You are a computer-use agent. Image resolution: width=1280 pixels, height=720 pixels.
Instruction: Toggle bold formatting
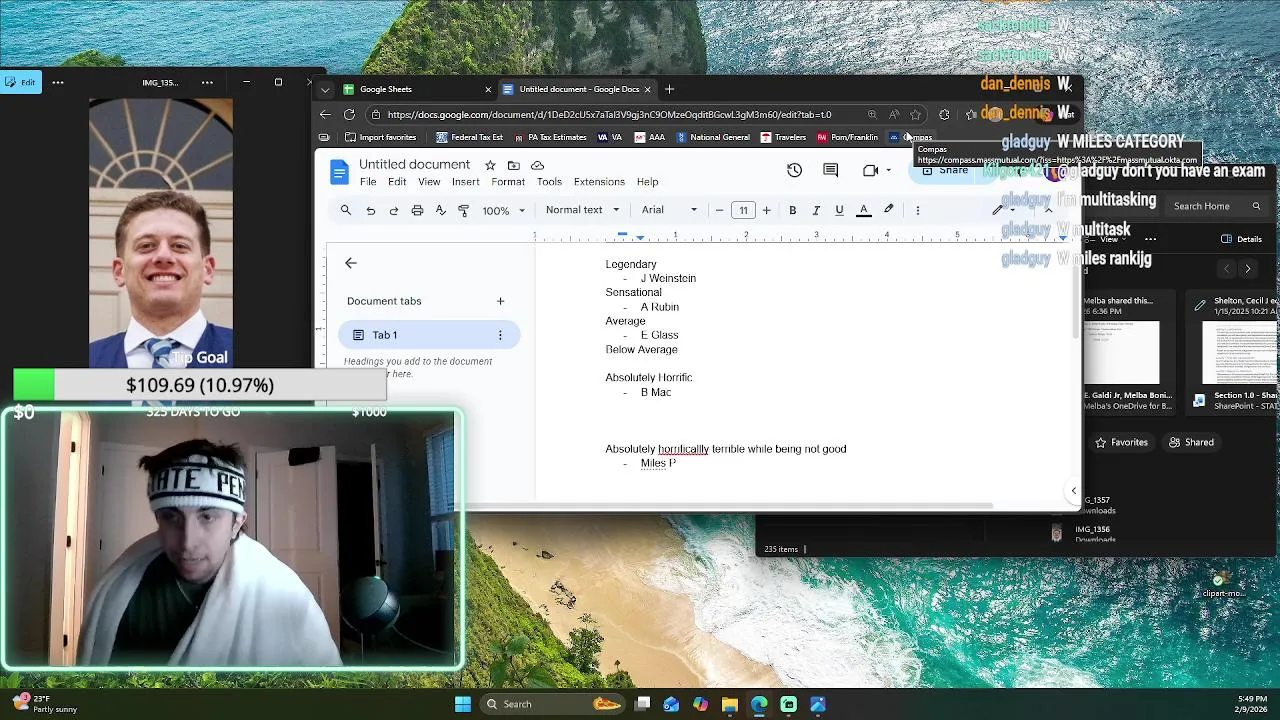[792, 210]
